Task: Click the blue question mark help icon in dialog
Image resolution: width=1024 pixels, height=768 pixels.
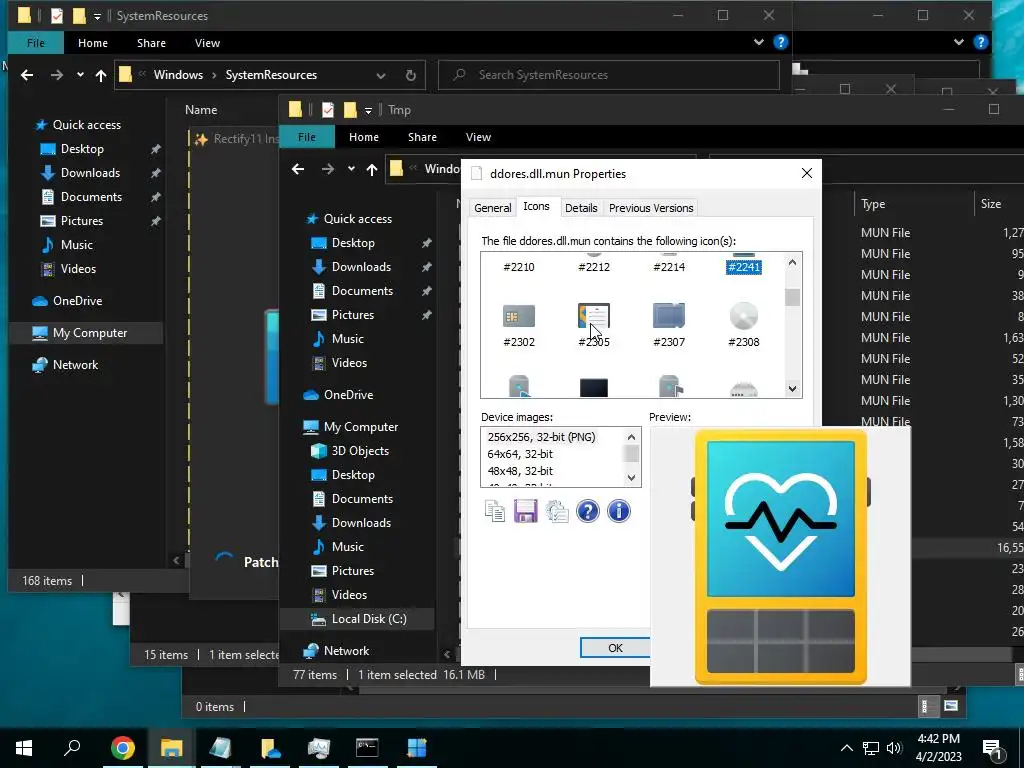Action: [588, 511]
